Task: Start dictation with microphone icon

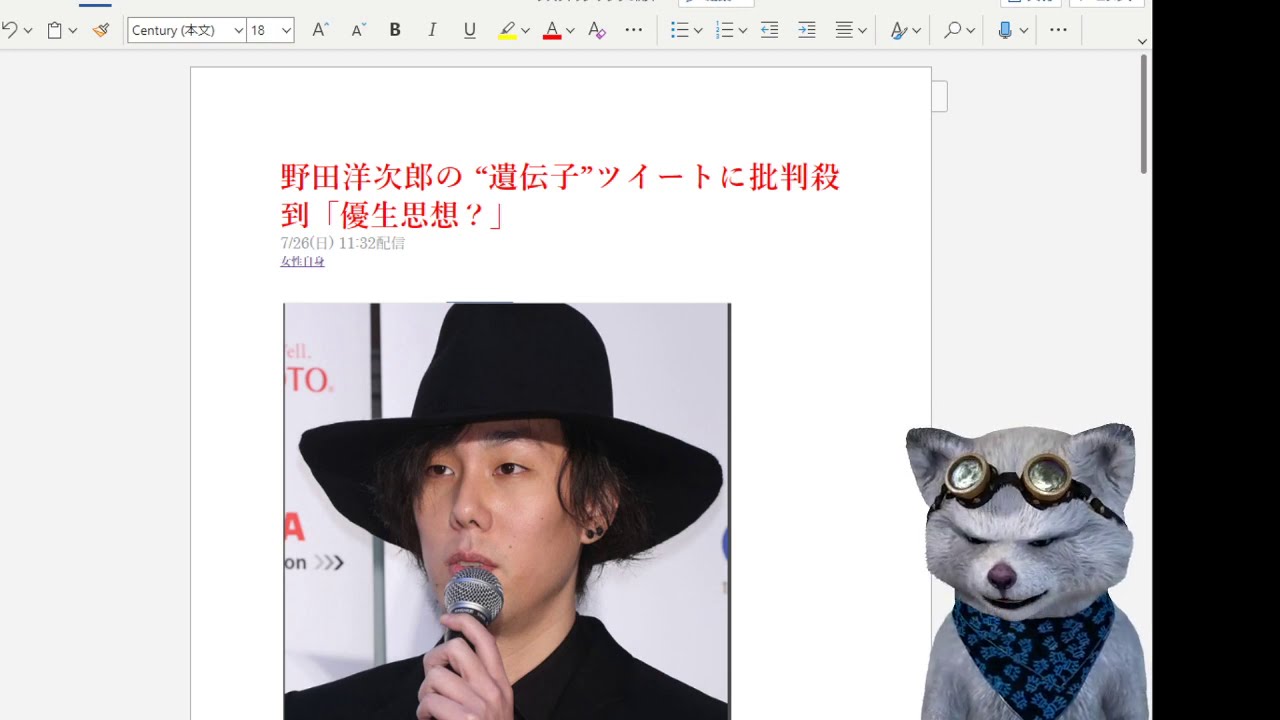Action: (1005, 30)
